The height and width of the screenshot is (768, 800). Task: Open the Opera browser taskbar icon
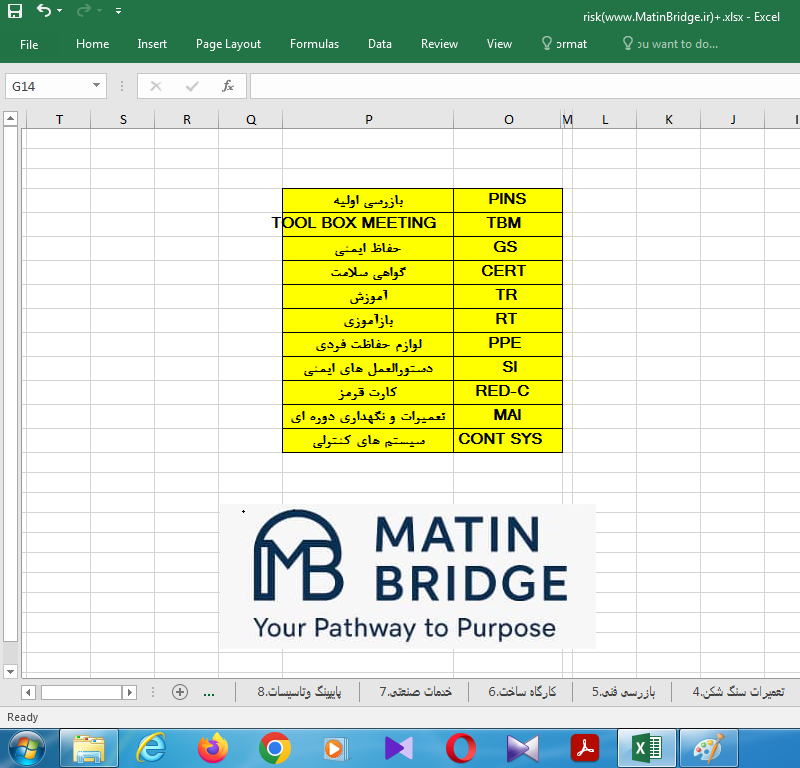point(461,747)
